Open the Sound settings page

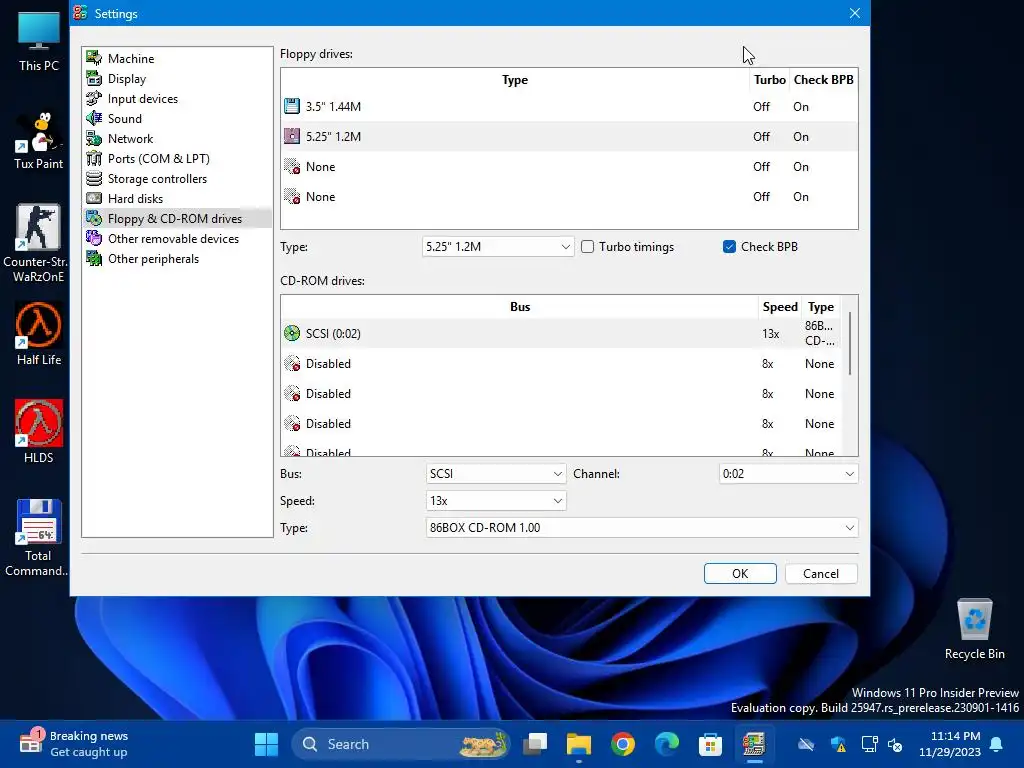(x=177, y=118)
